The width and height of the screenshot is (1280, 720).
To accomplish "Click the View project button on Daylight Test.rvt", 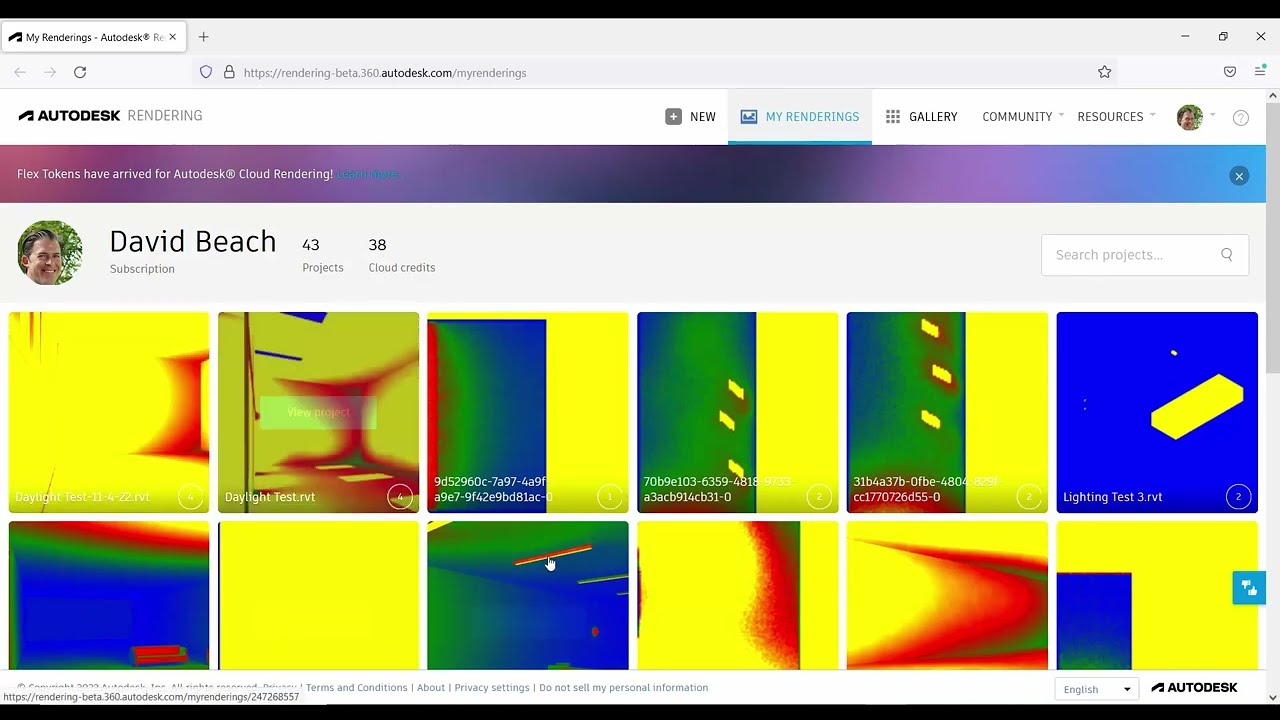I will [x=318, y=412].
